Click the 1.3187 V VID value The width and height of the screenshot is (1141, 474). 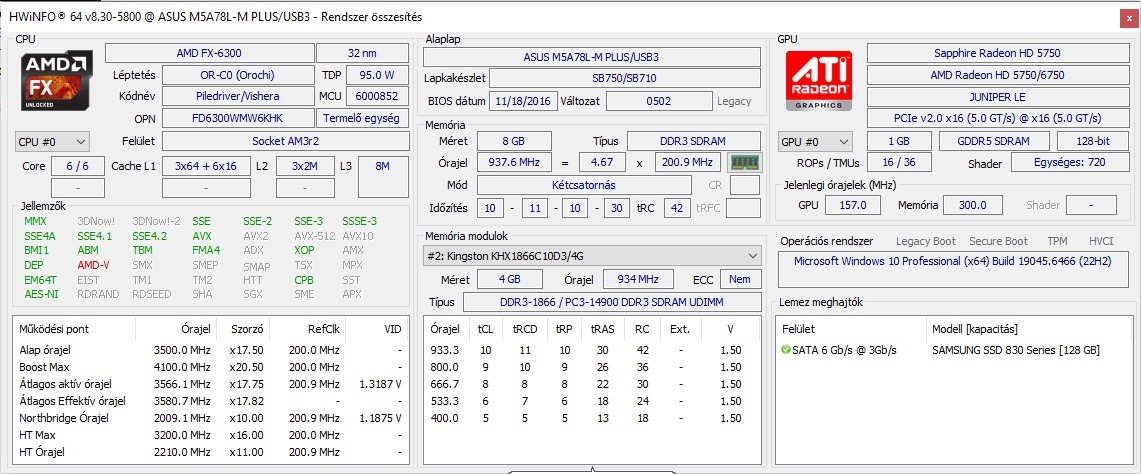click(381, 384)
